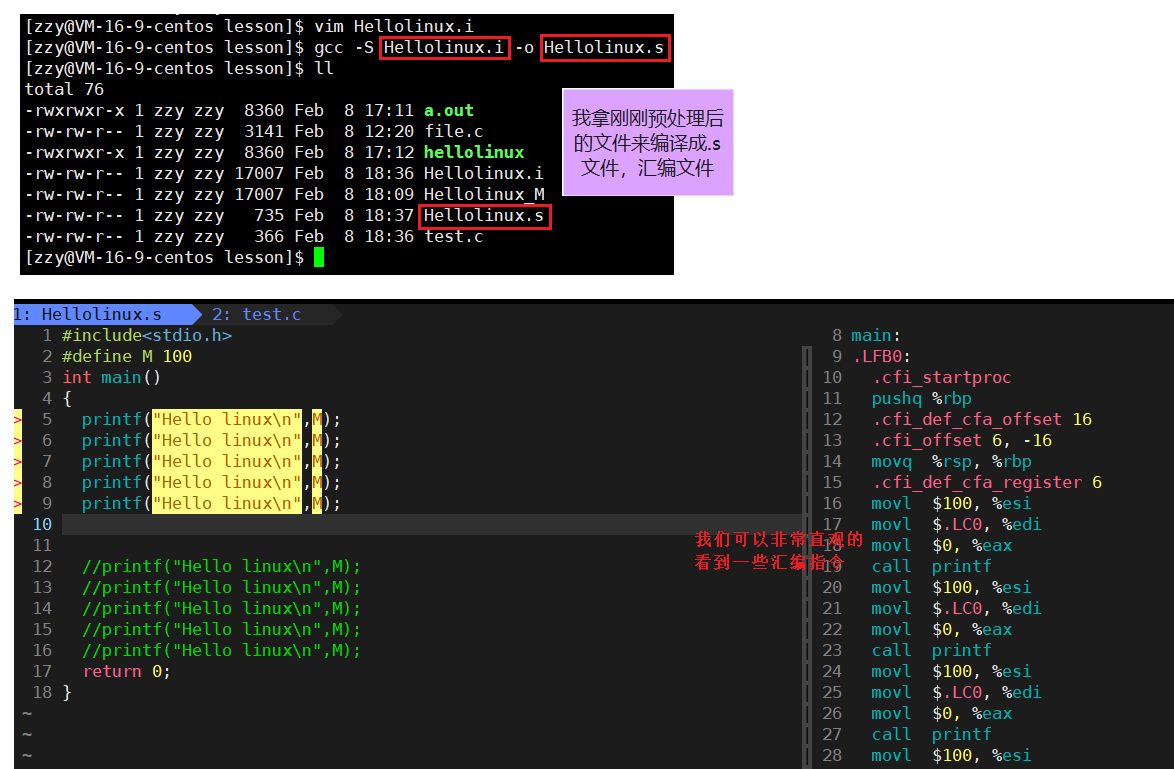Click "int main()" on line 3
1174x769 pixels.
(112, 377)
